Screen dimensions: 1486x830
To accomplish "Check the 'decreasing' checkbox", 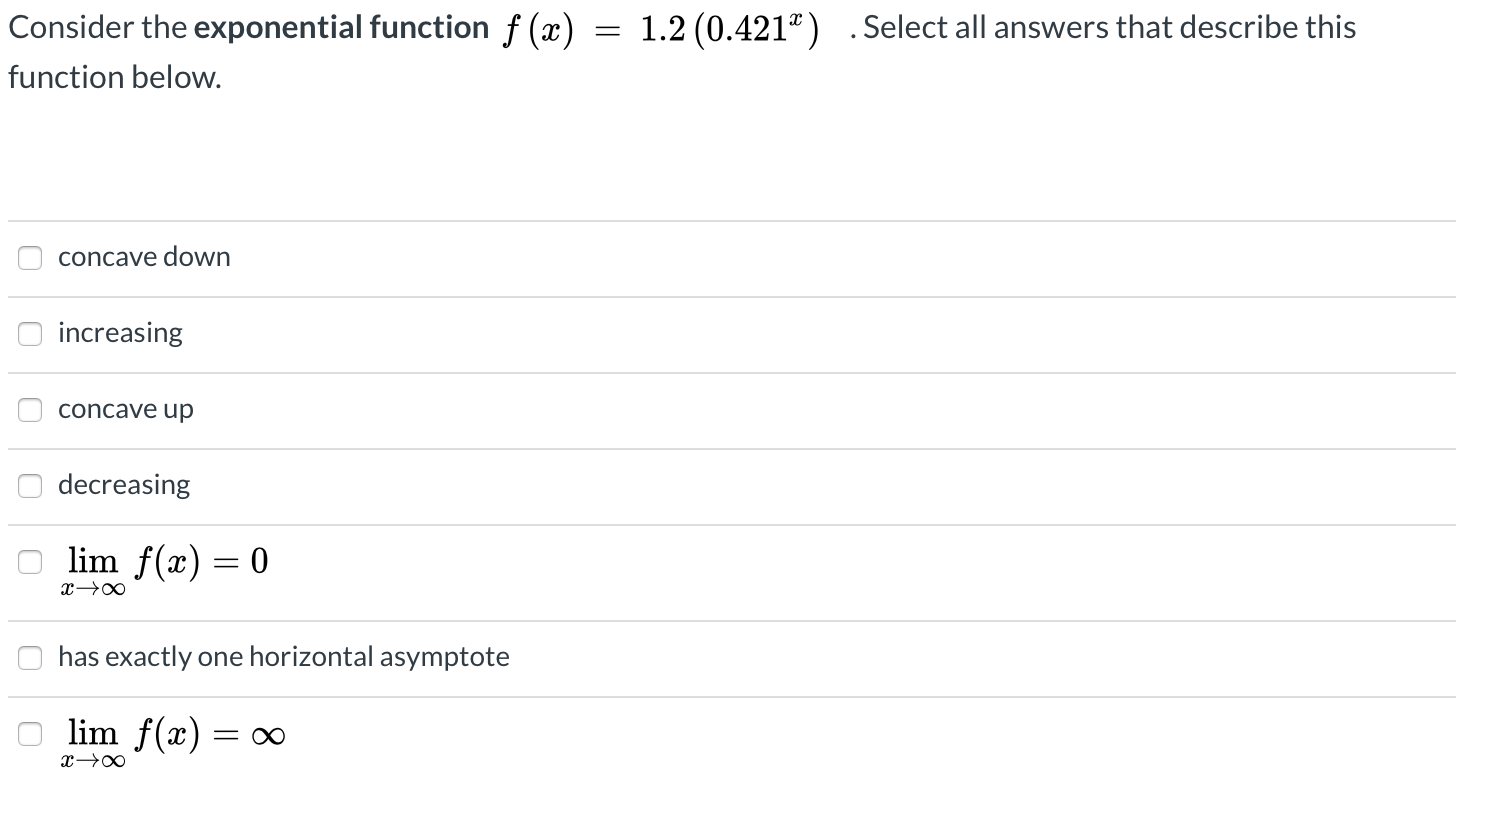I will click(30, 486).
